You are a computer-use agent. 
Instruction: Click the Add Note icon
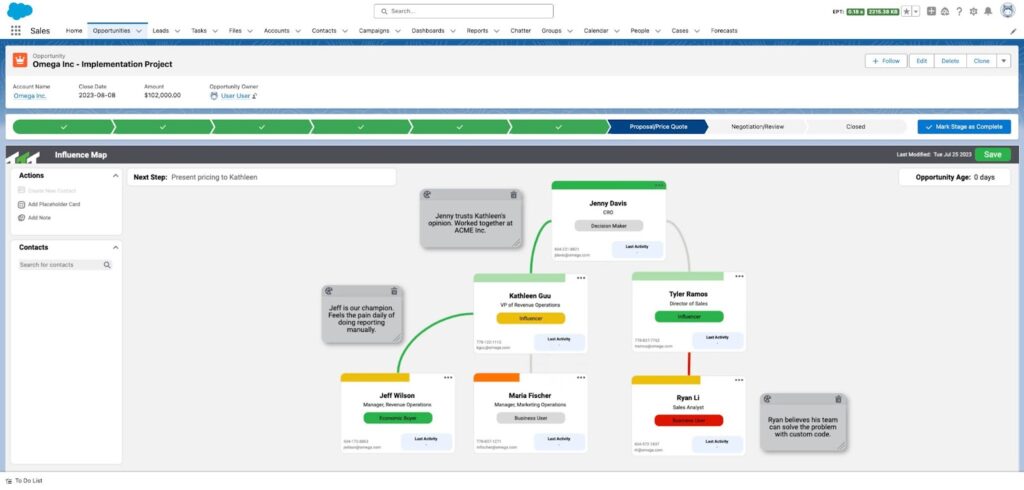tap(22, 218)
